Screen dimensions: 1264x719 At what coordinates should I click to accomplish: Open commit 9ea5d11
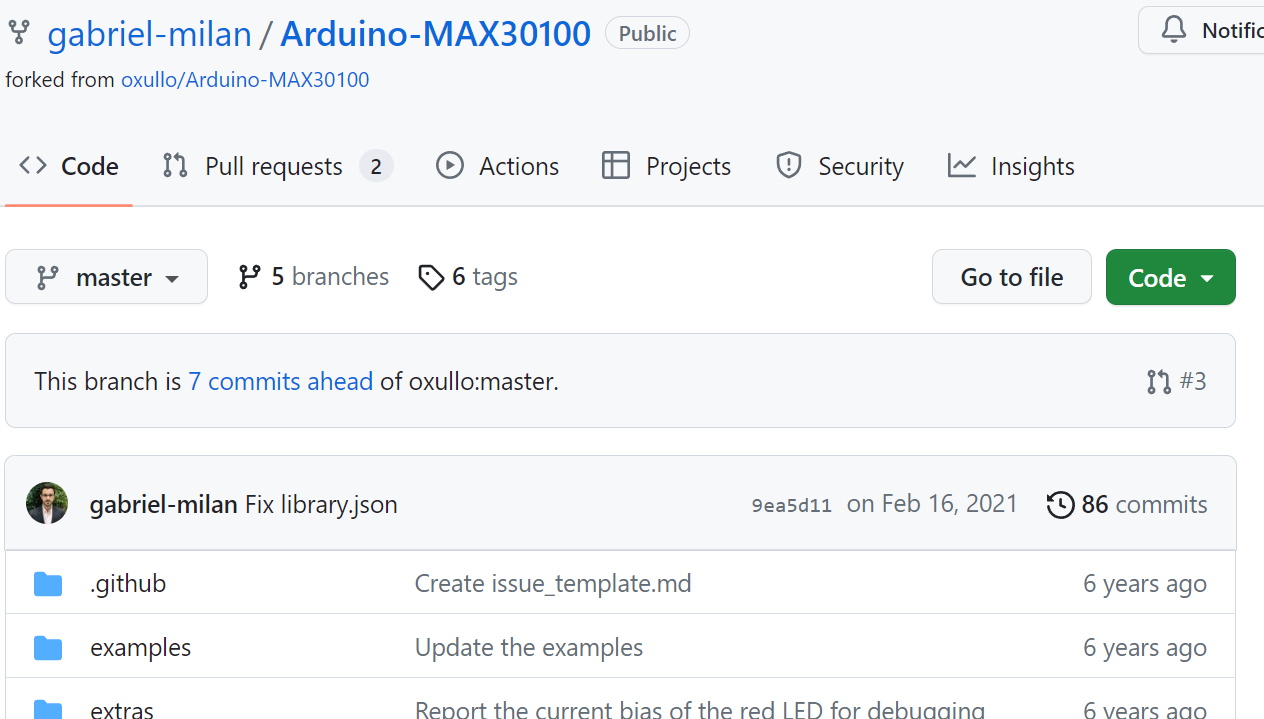[791, 504]
